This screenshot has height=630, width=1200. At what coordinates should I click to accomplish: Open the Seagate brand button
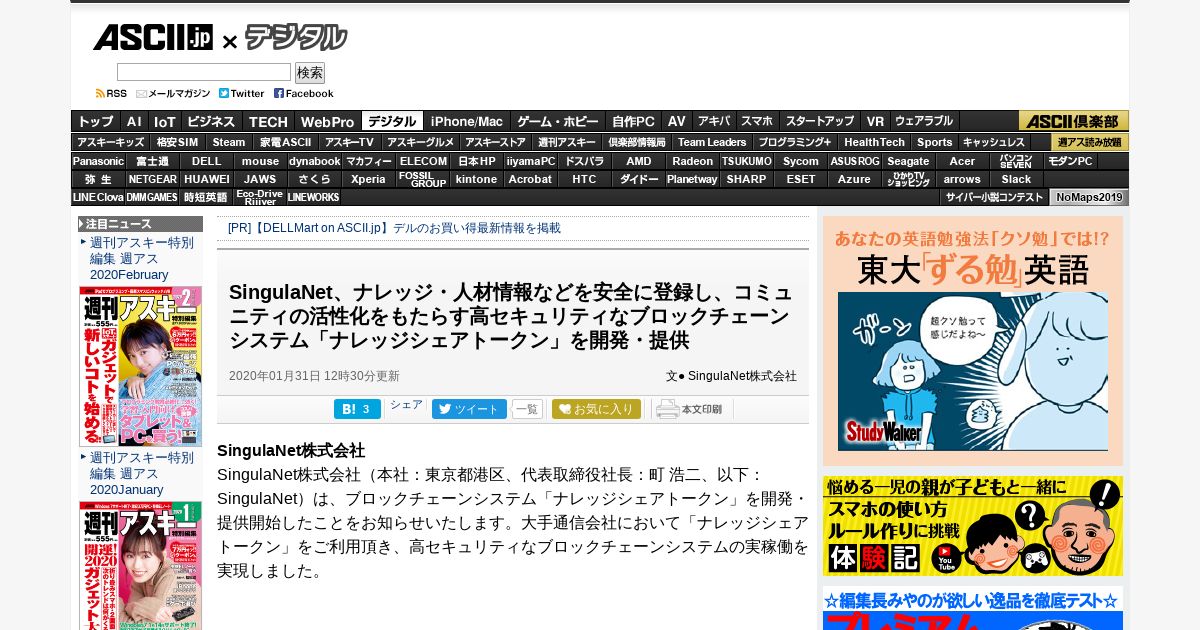[909, 161]
